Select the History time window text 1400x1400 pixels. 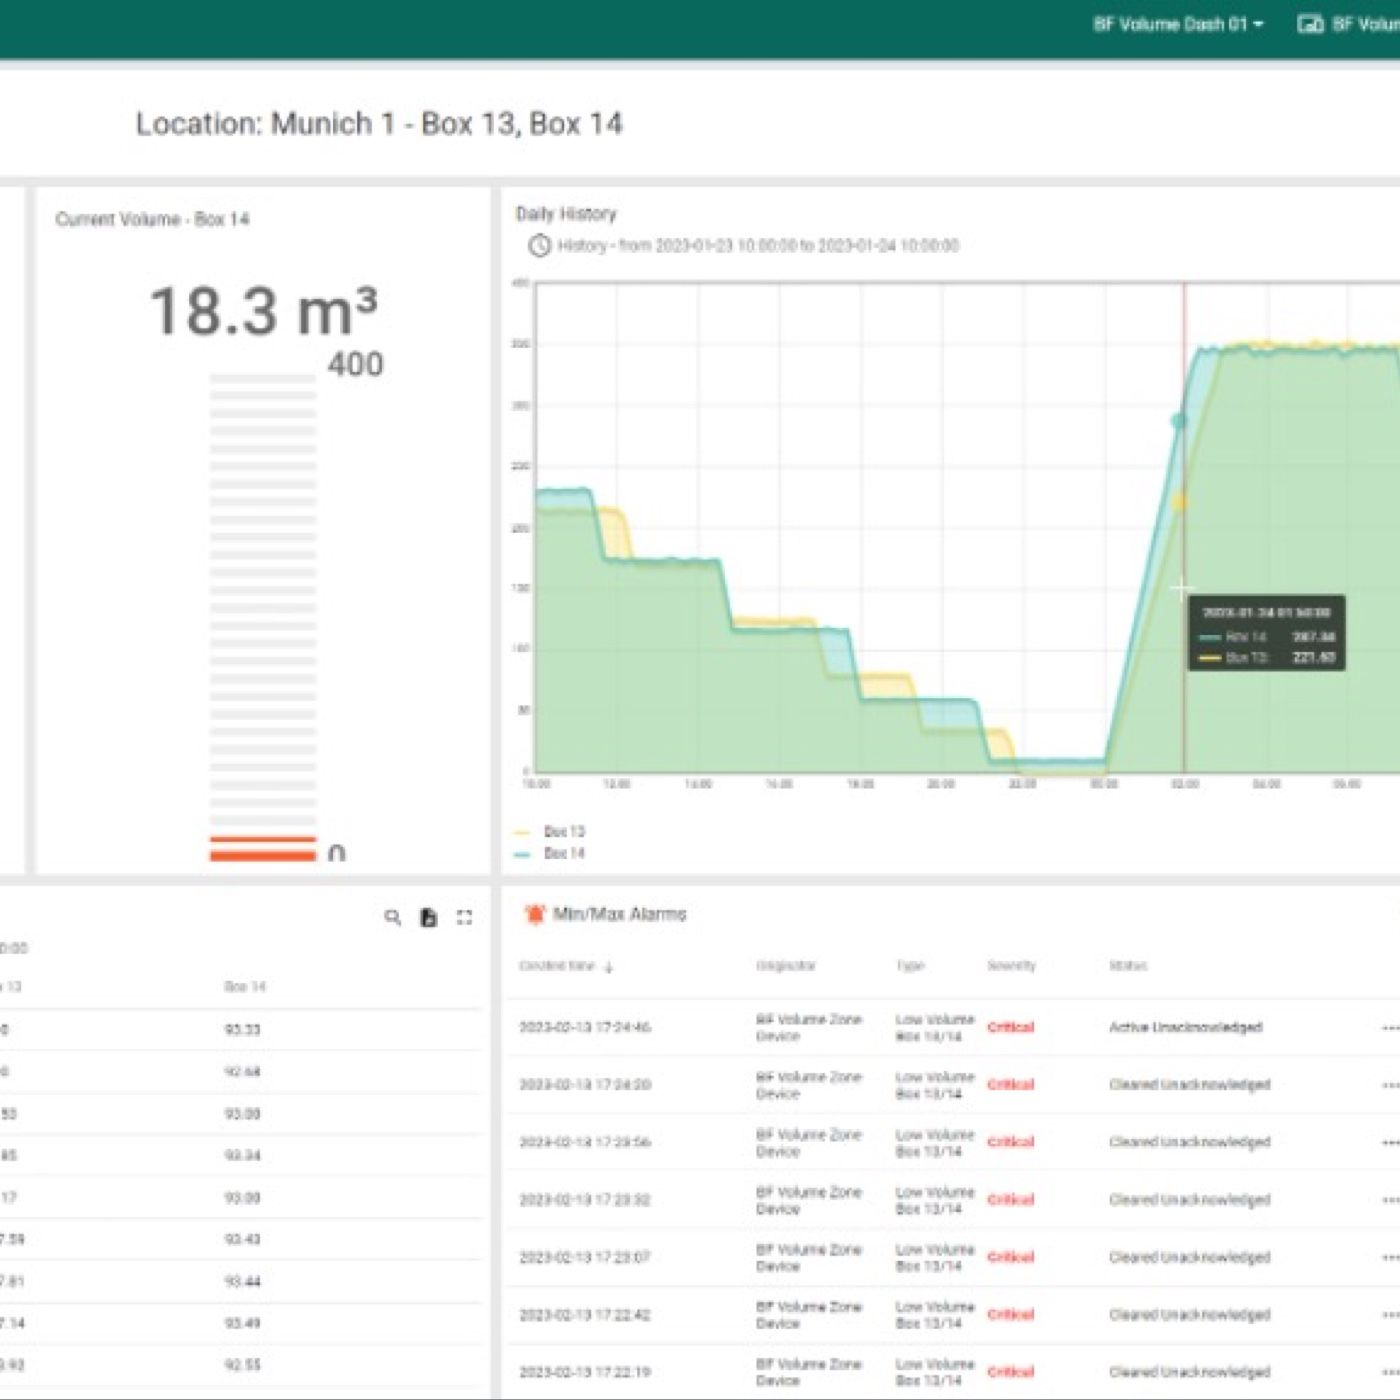[758, 245]
